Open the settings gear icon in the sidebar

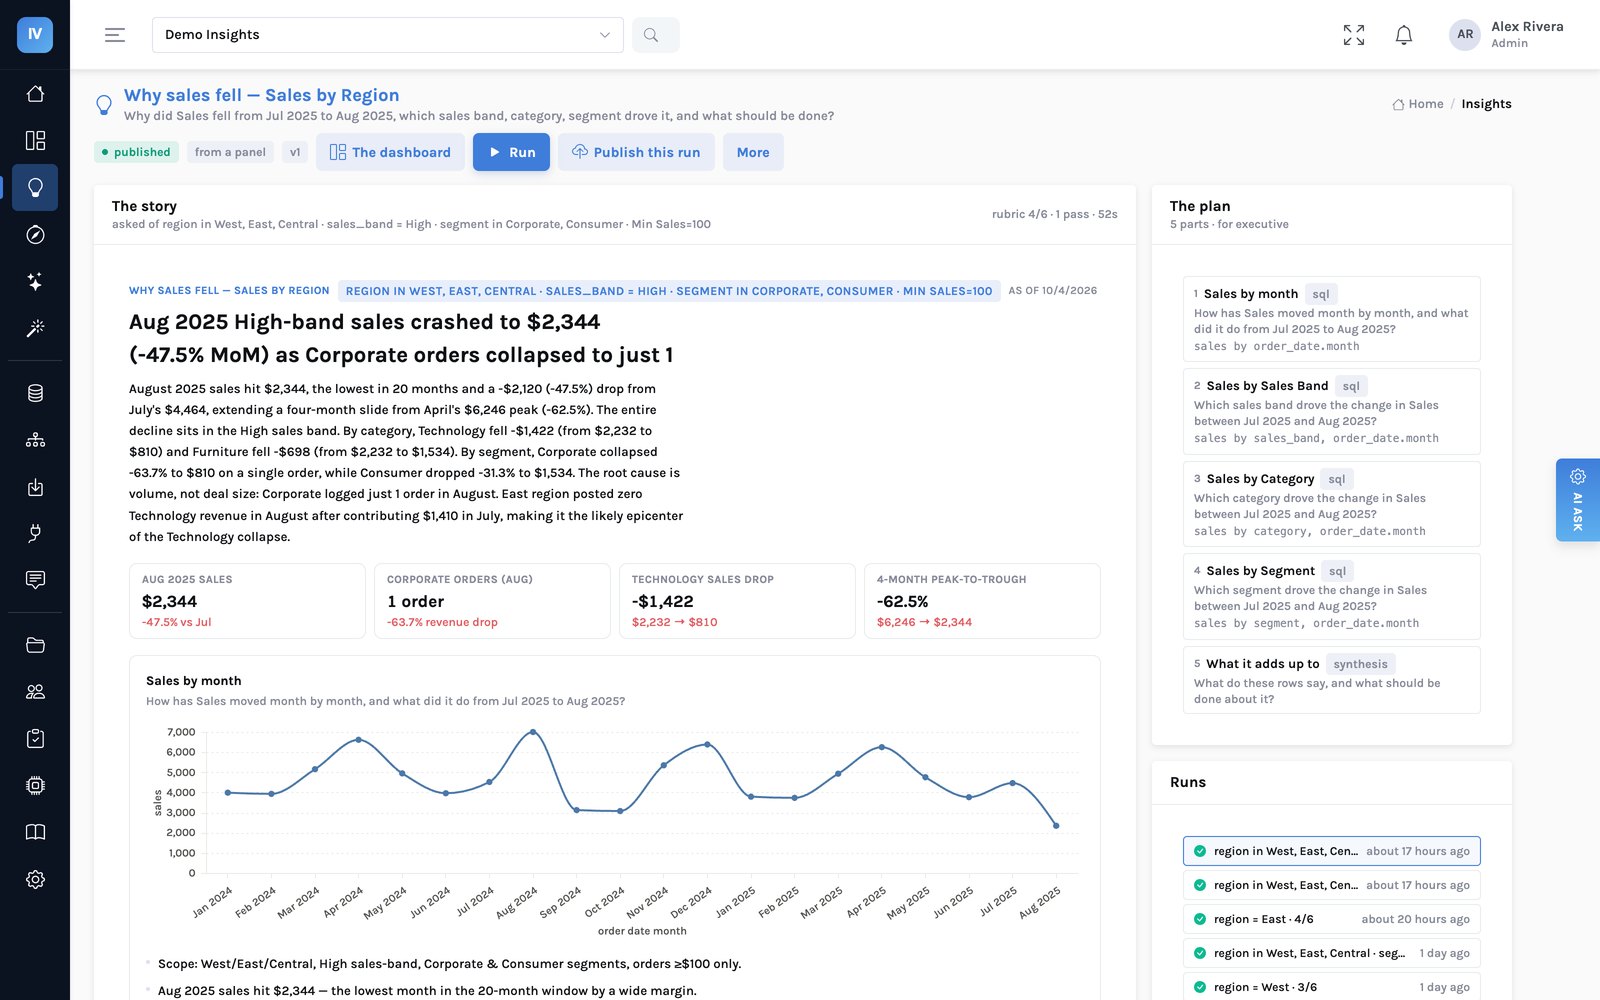click(x=35, y=879)
